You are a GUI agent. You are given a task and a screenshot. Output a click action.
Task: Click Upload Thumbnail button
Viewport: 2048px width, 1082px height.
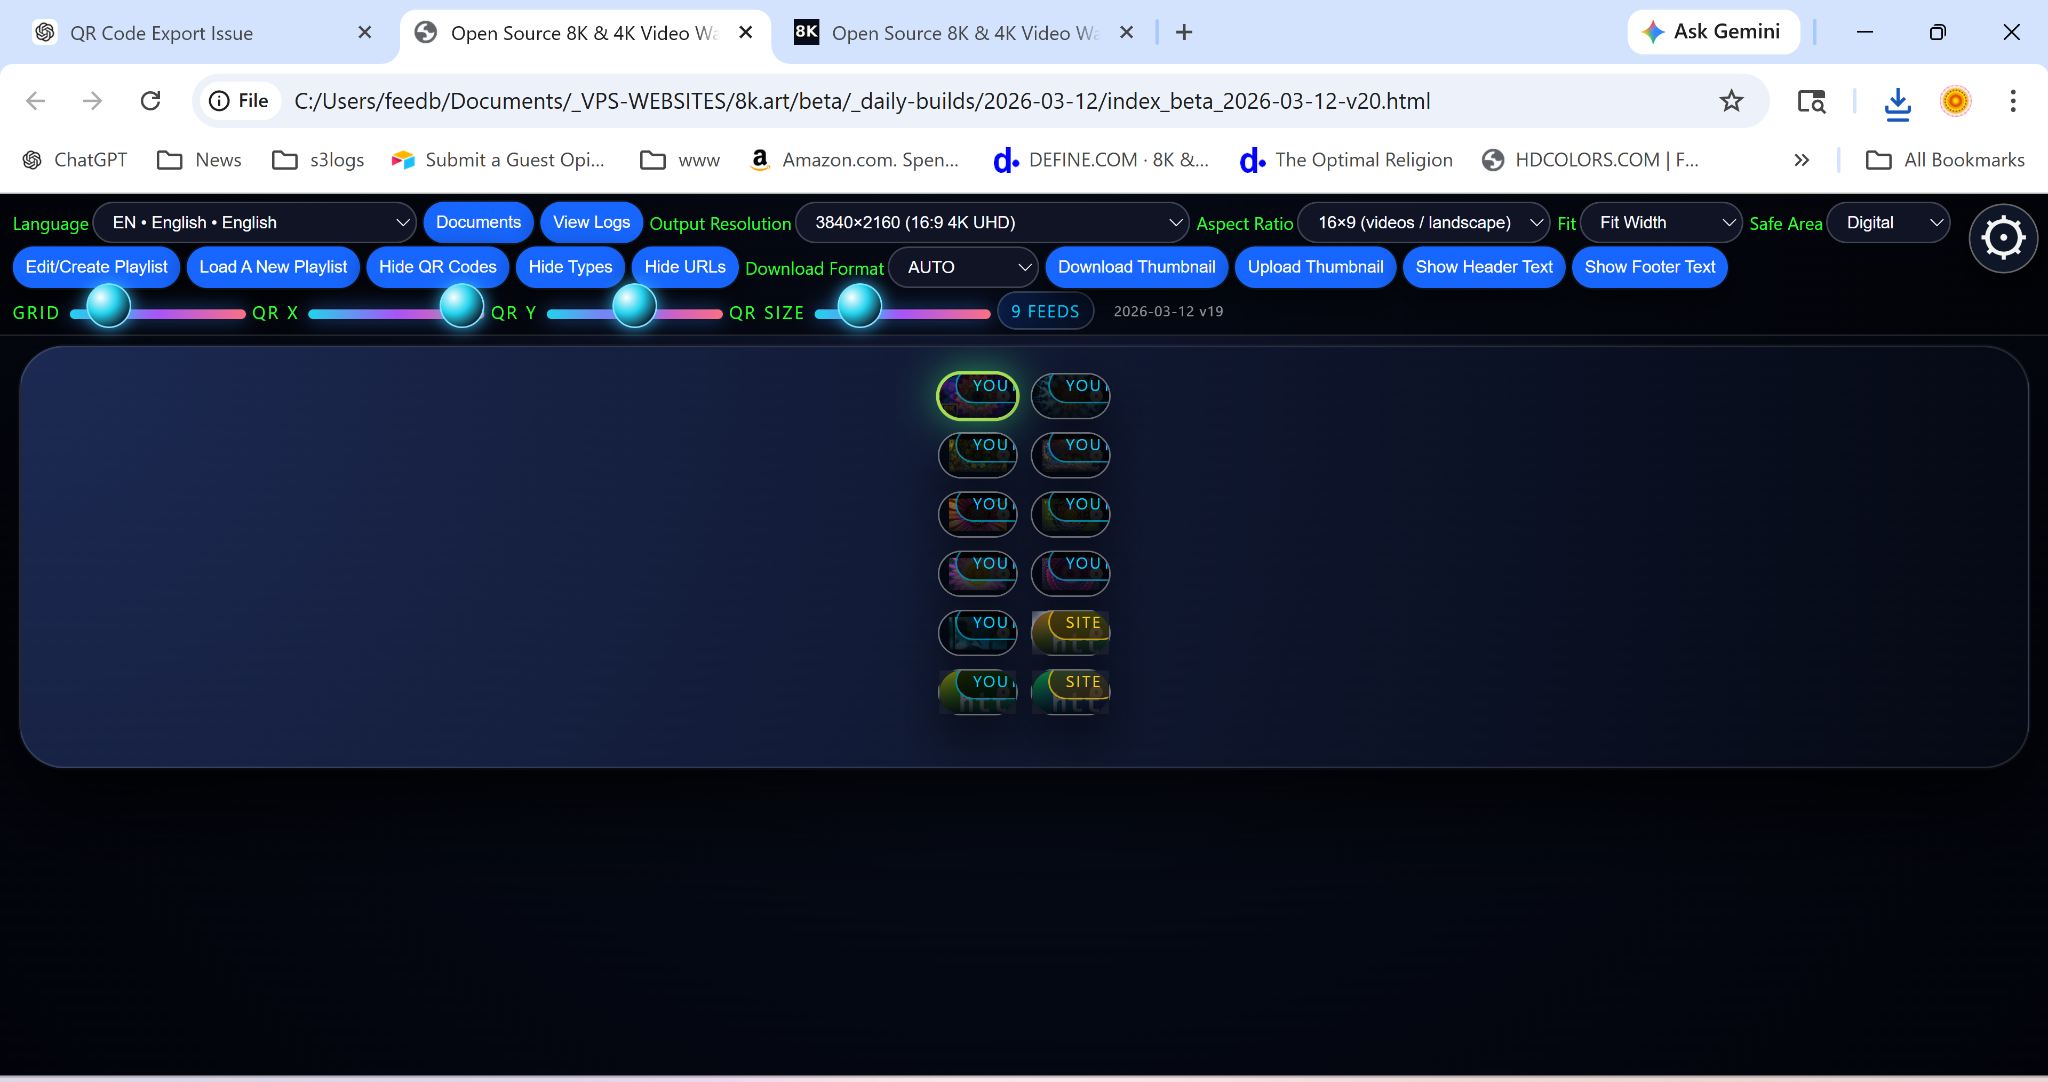pos(1316,267)
